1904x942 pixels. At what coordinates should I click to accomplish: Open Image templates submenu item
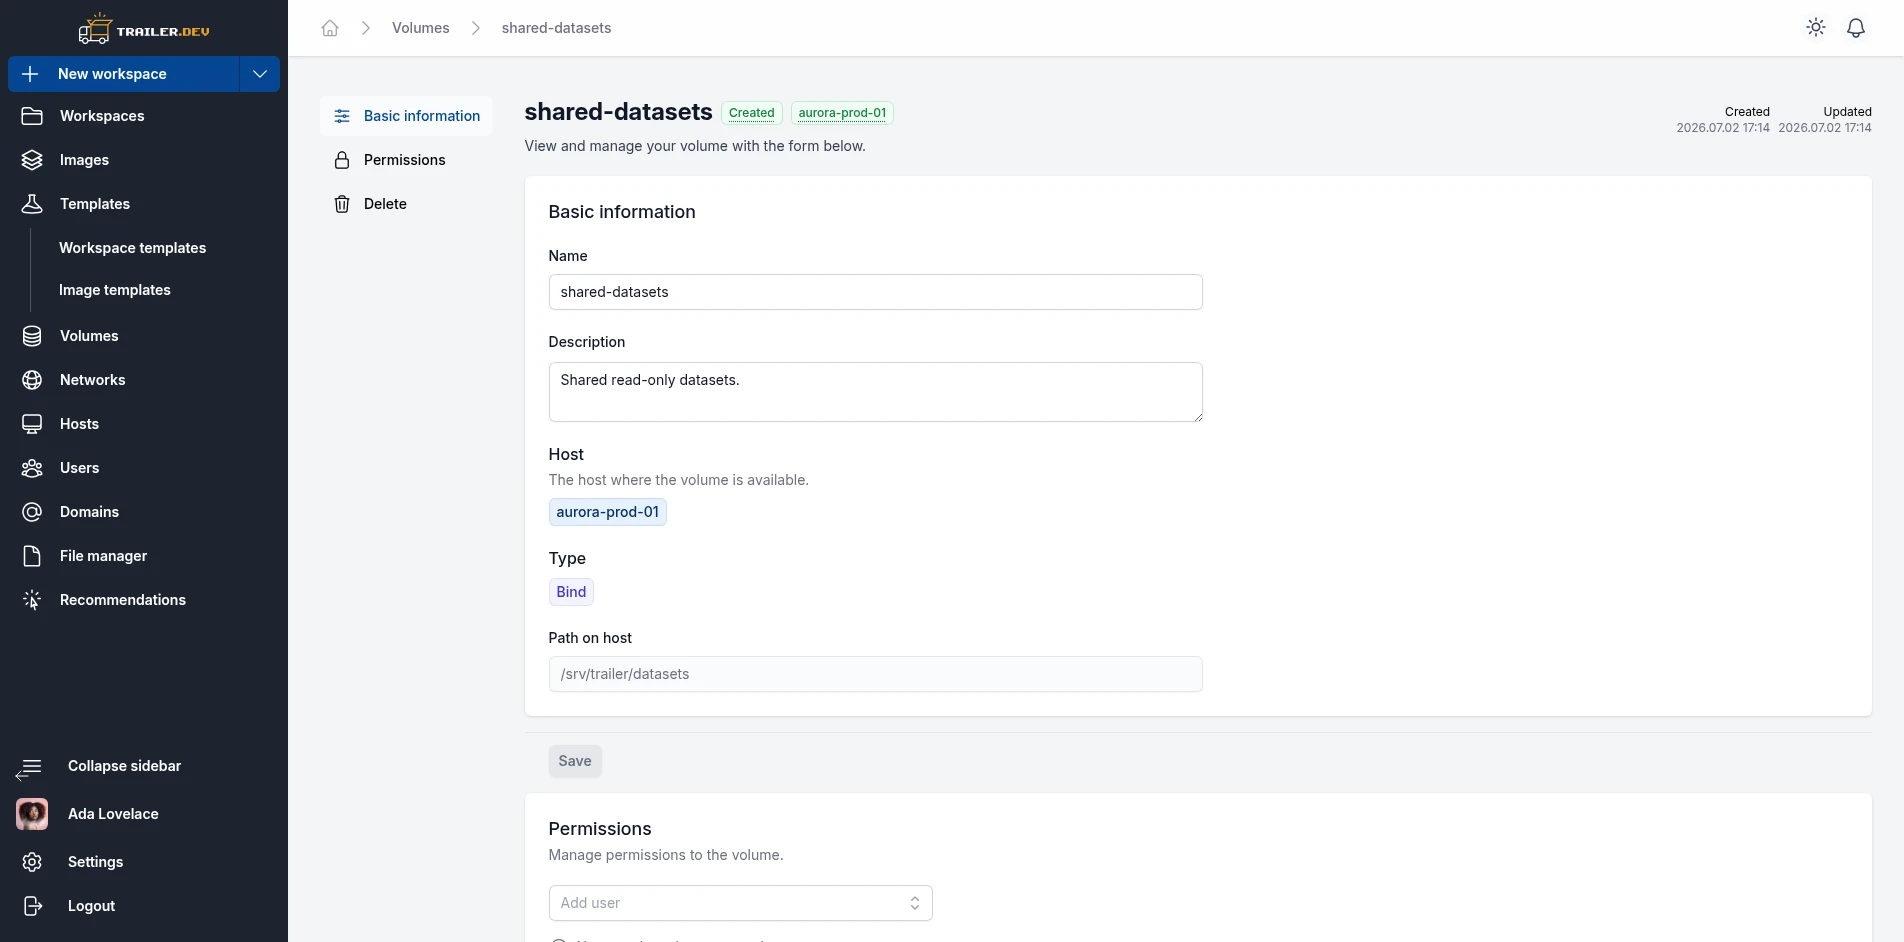coord(114,290)
